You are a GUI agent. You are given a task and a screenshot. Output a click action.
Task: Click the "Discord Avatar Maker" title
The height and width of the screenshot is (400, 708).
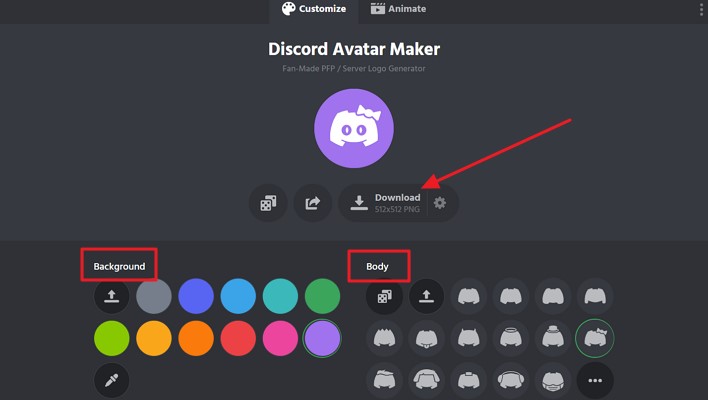(x=354, y=49)
